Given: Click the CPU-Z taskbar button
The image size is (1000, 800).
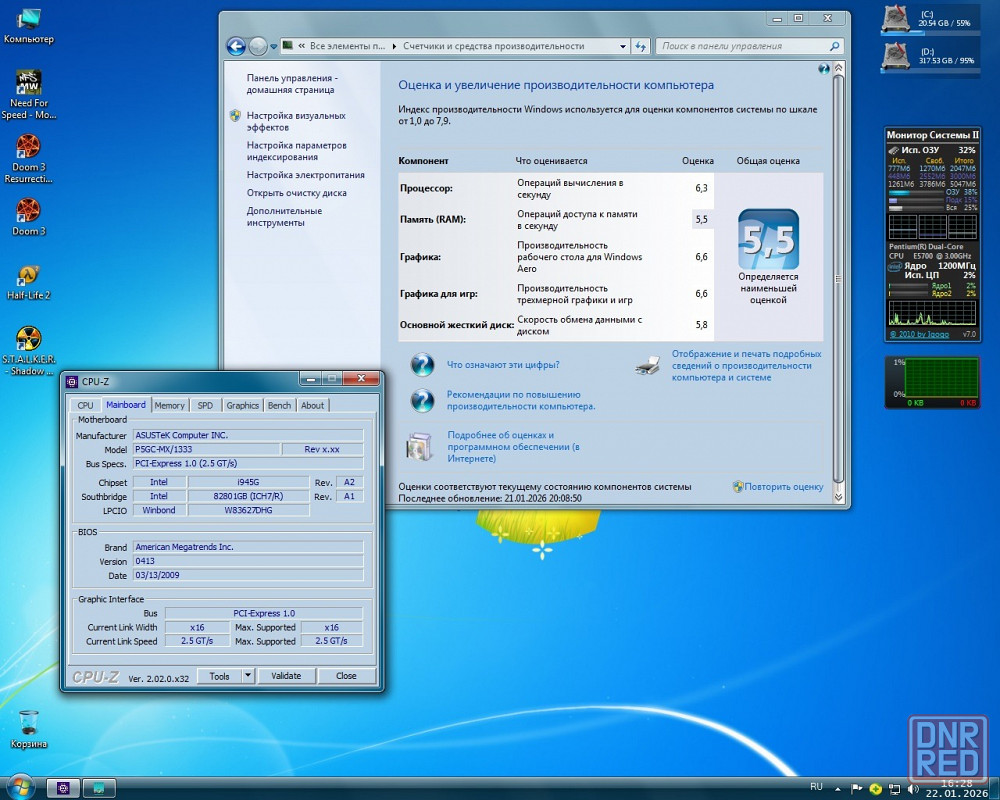Looking at the screenshot, I should point(63,788).
